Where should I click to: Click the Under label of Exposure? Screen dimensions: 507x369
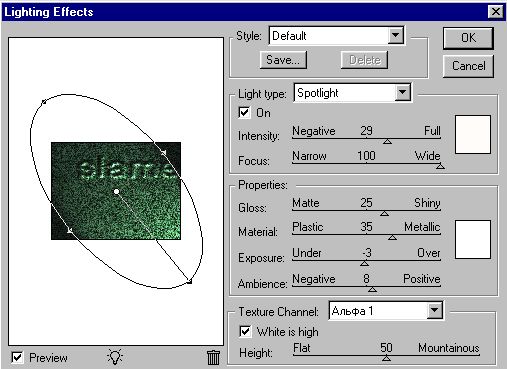[307, 253]
